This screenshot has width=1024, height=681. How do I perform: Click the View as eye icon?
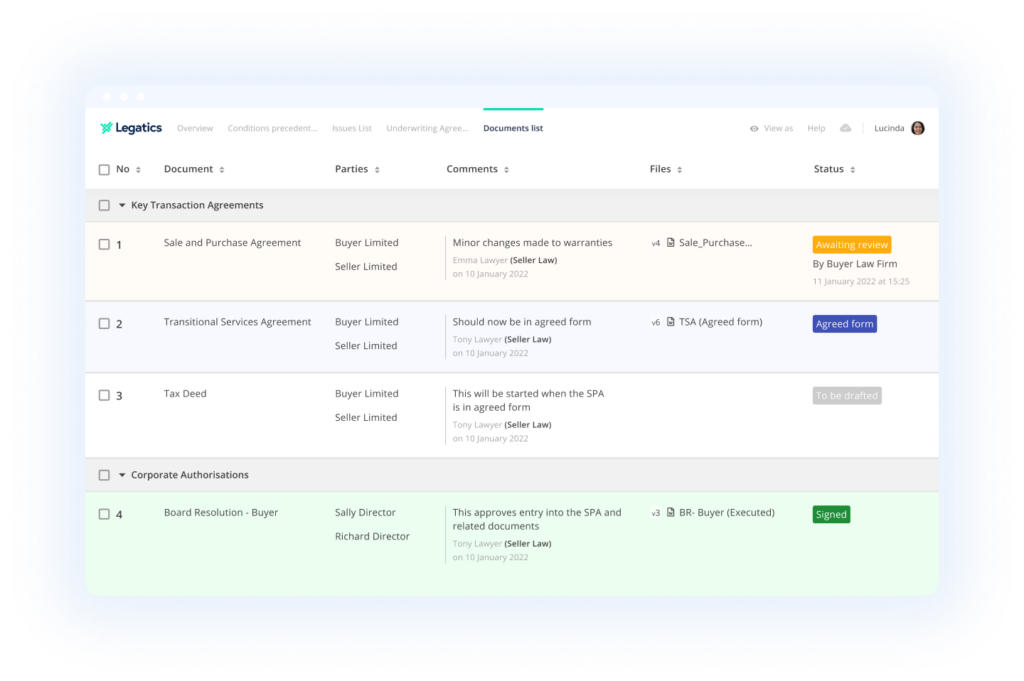(754, 129)
